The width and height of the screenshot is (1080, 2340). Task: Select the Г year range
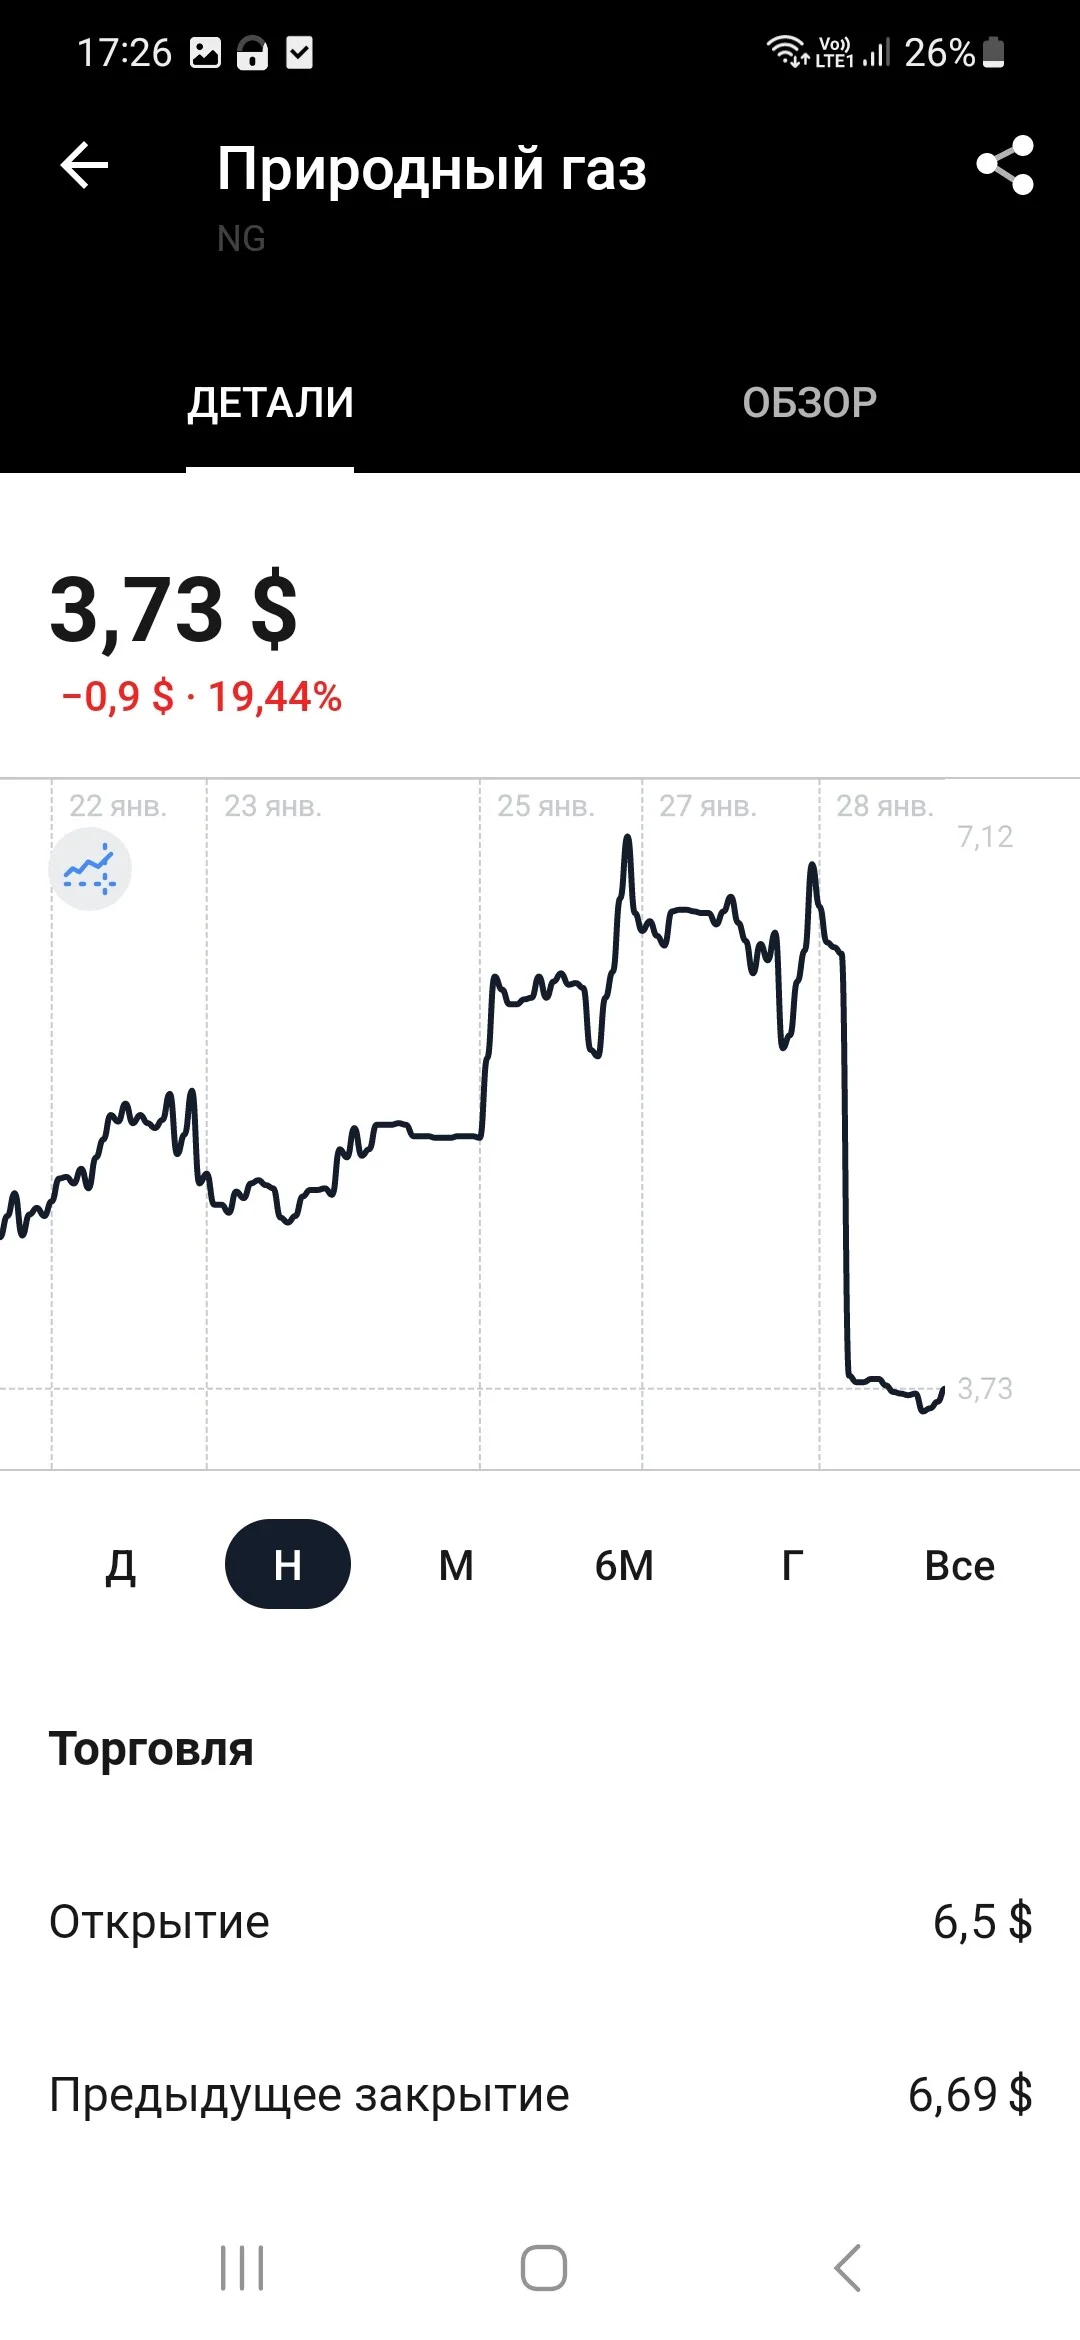792,1565
